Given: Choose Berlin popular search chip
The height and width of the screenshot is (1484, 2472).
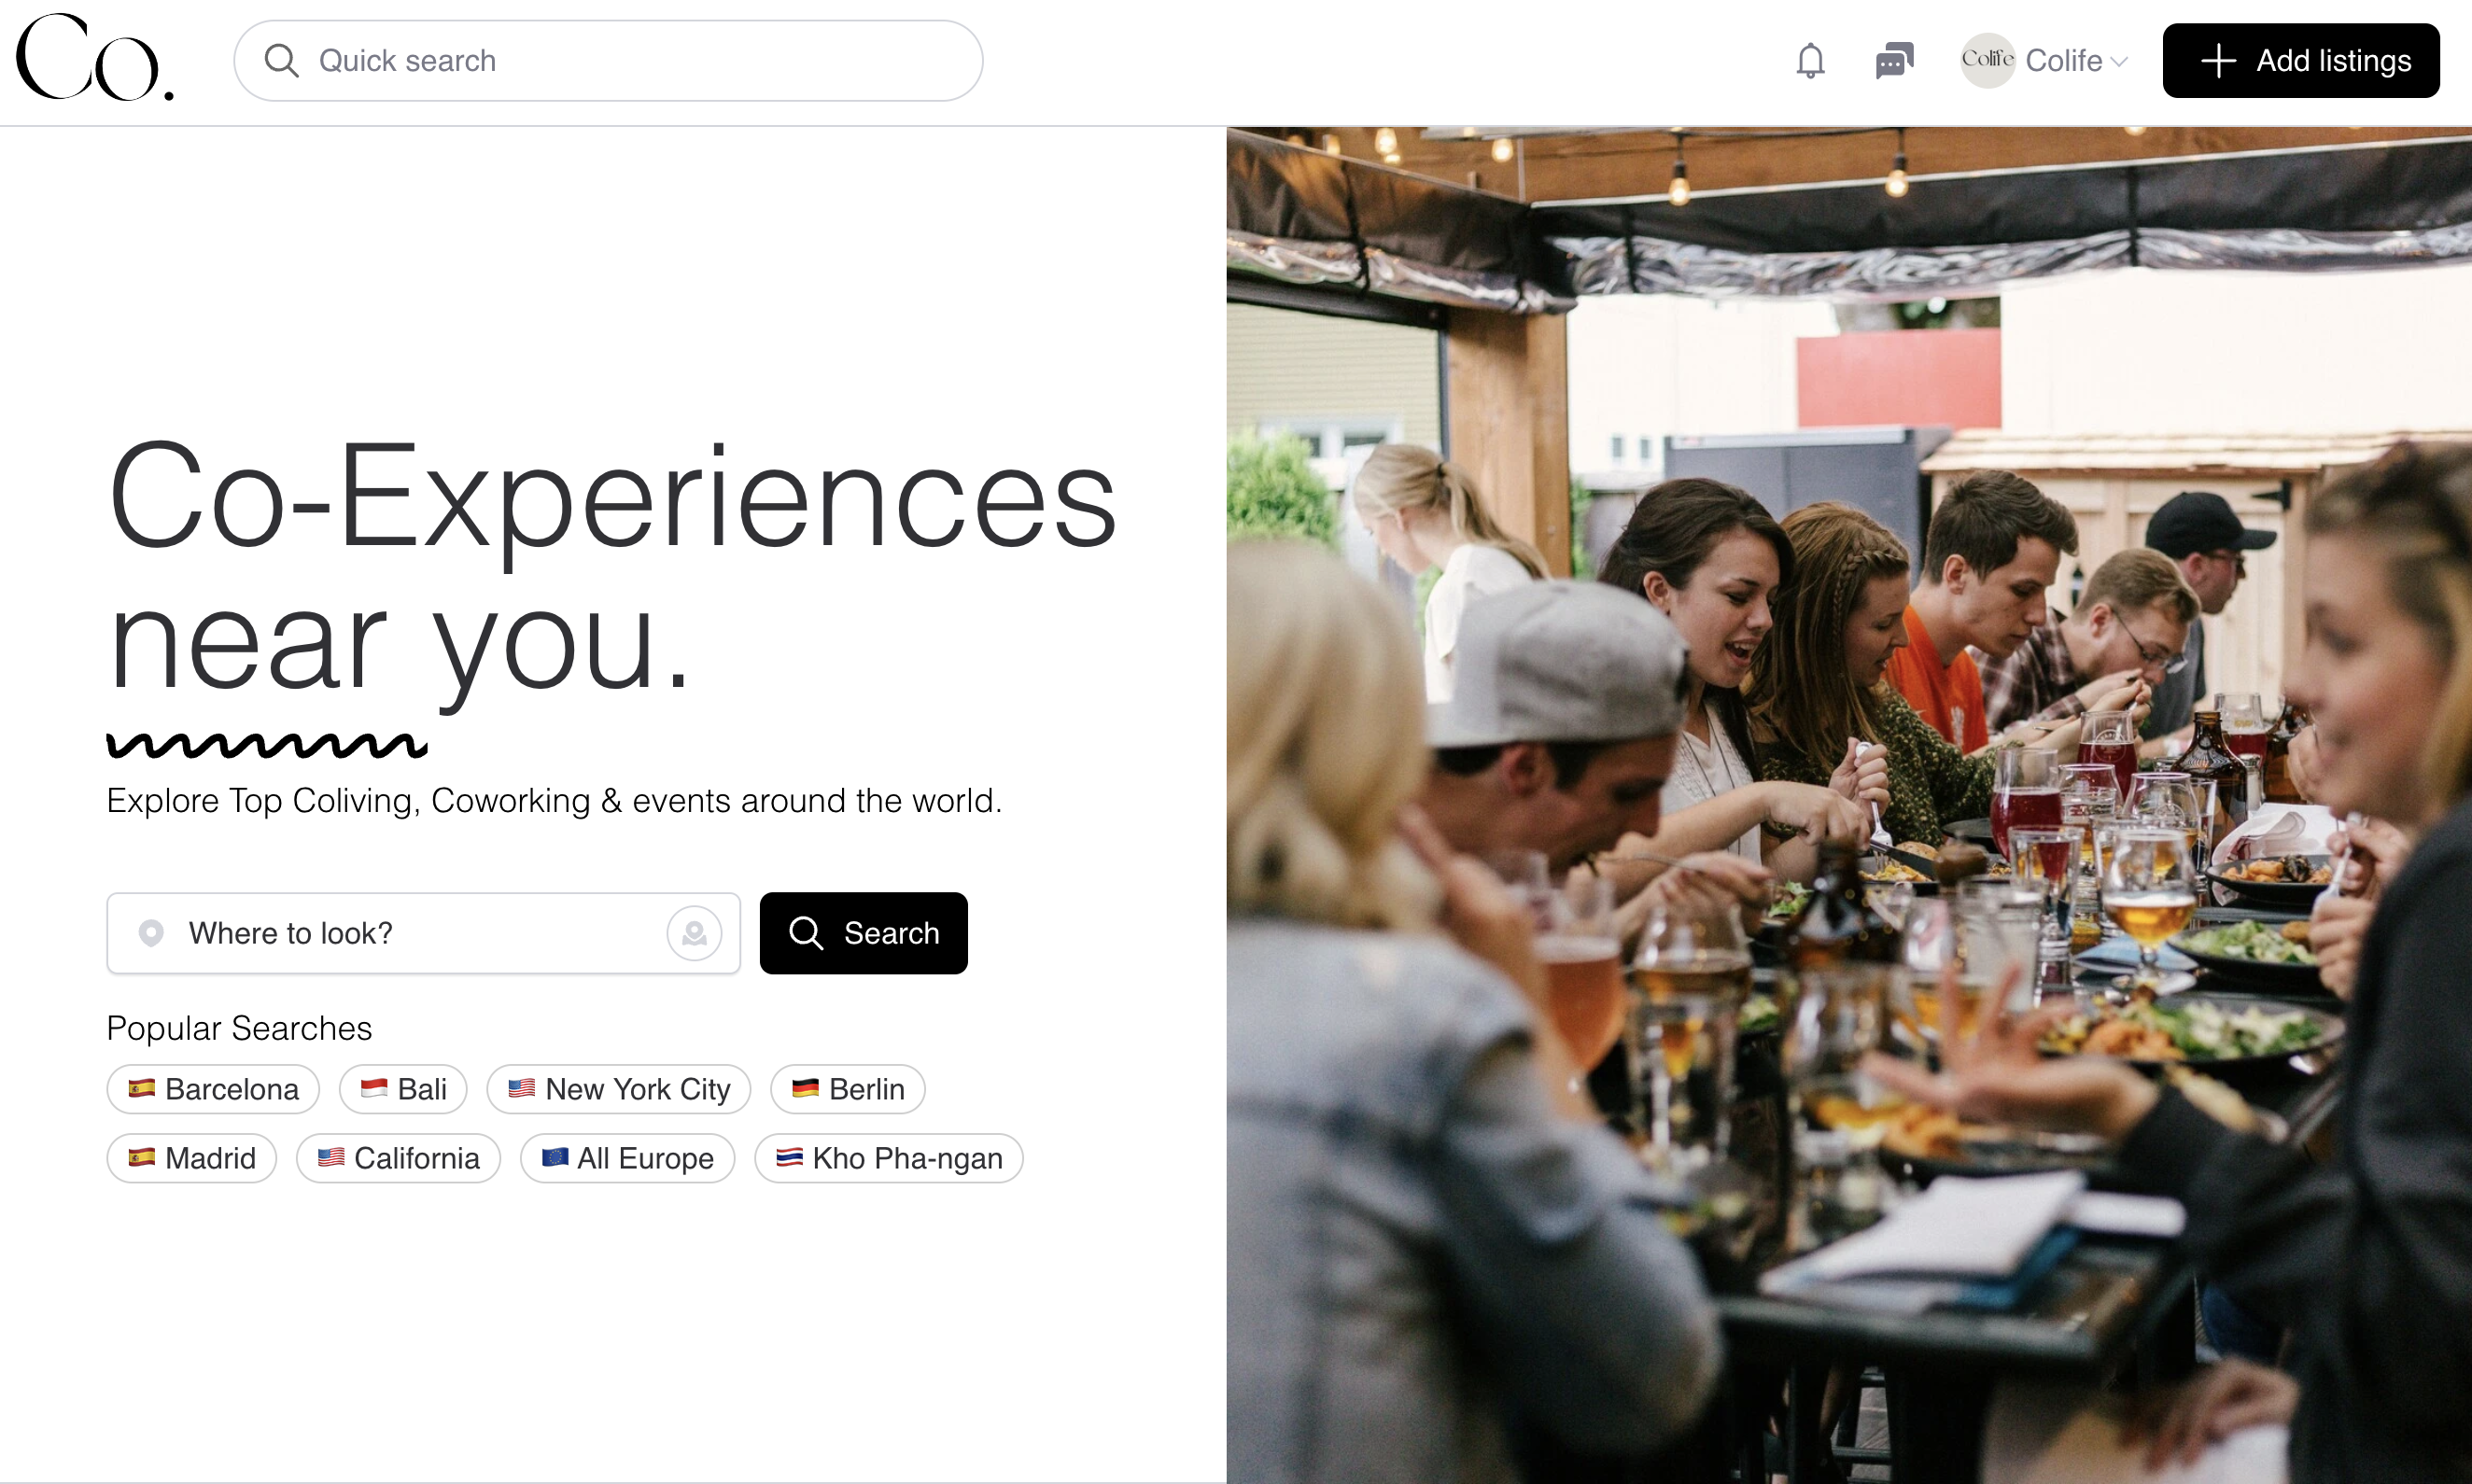Looking at the screenshot, I should [x=848, y=1089].
